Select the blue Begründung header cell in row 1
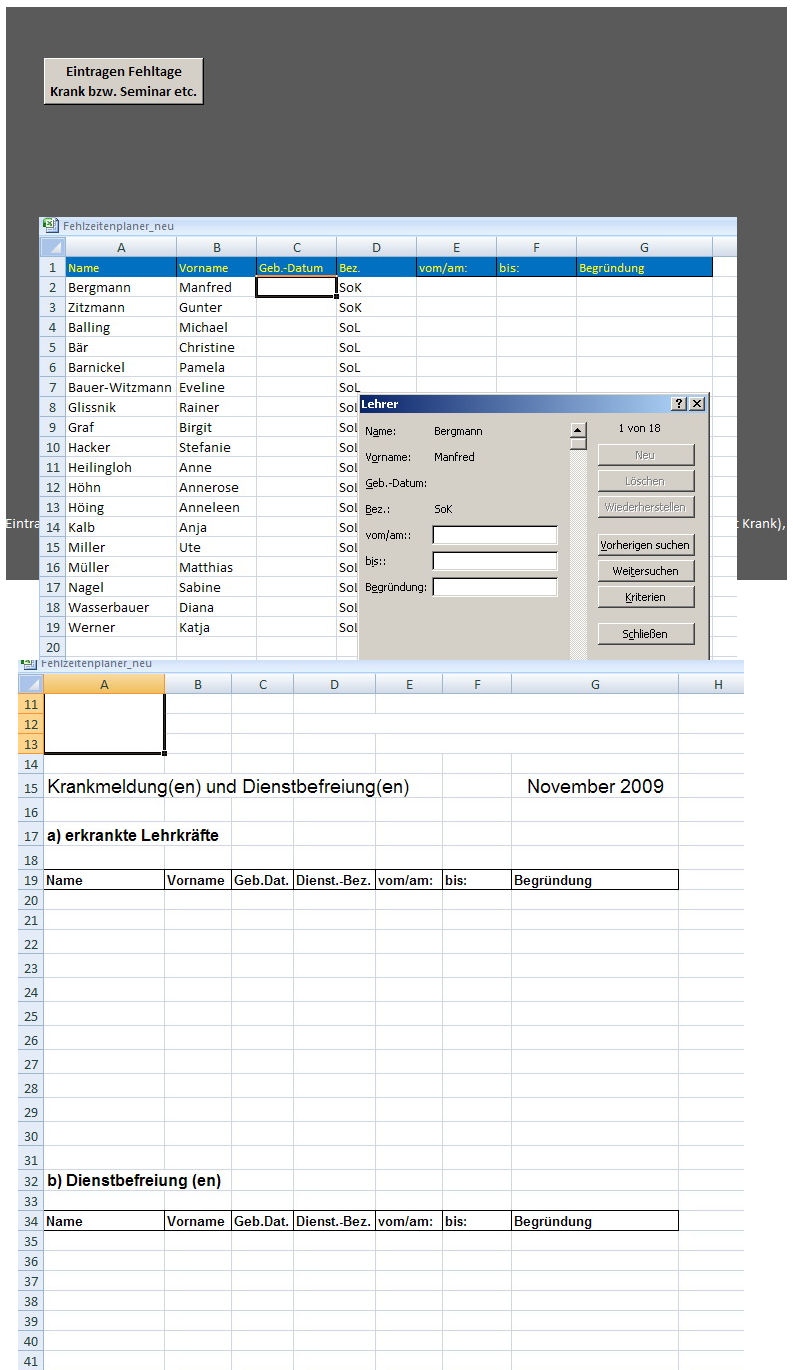 click(644, 267)
